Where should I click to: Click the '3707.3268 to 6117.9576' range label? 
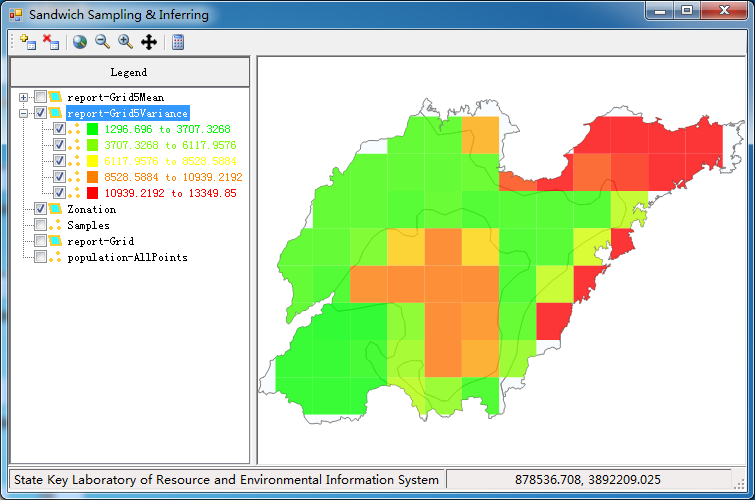(x=170, y=145)
